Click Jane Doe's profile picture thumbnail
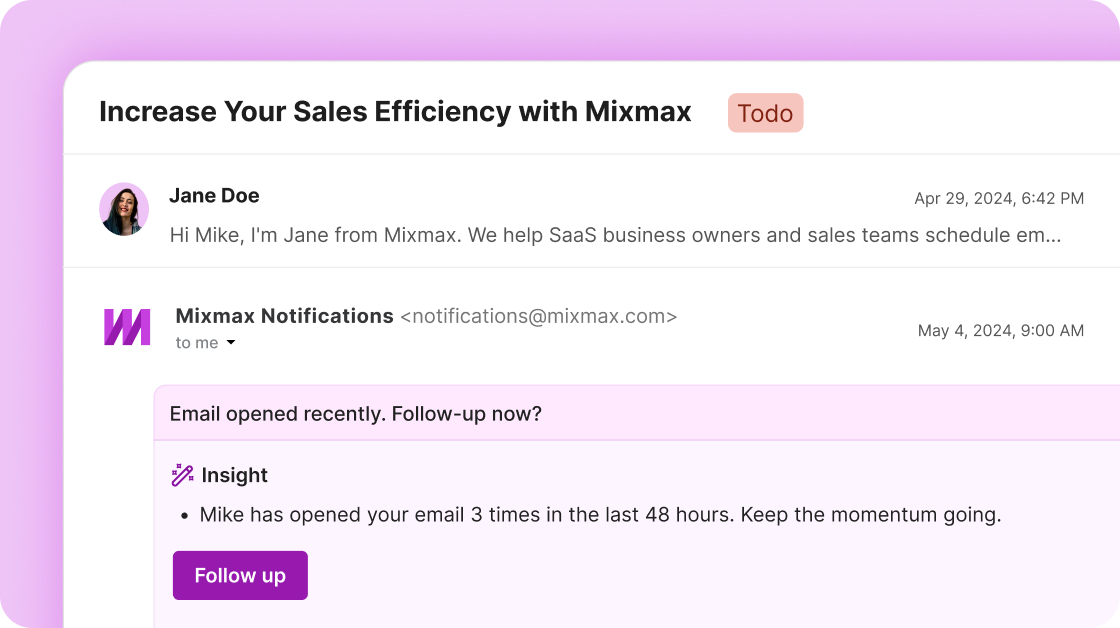Screen dimensions: 1120x628 pyautogui.click(x=124, y=208)
